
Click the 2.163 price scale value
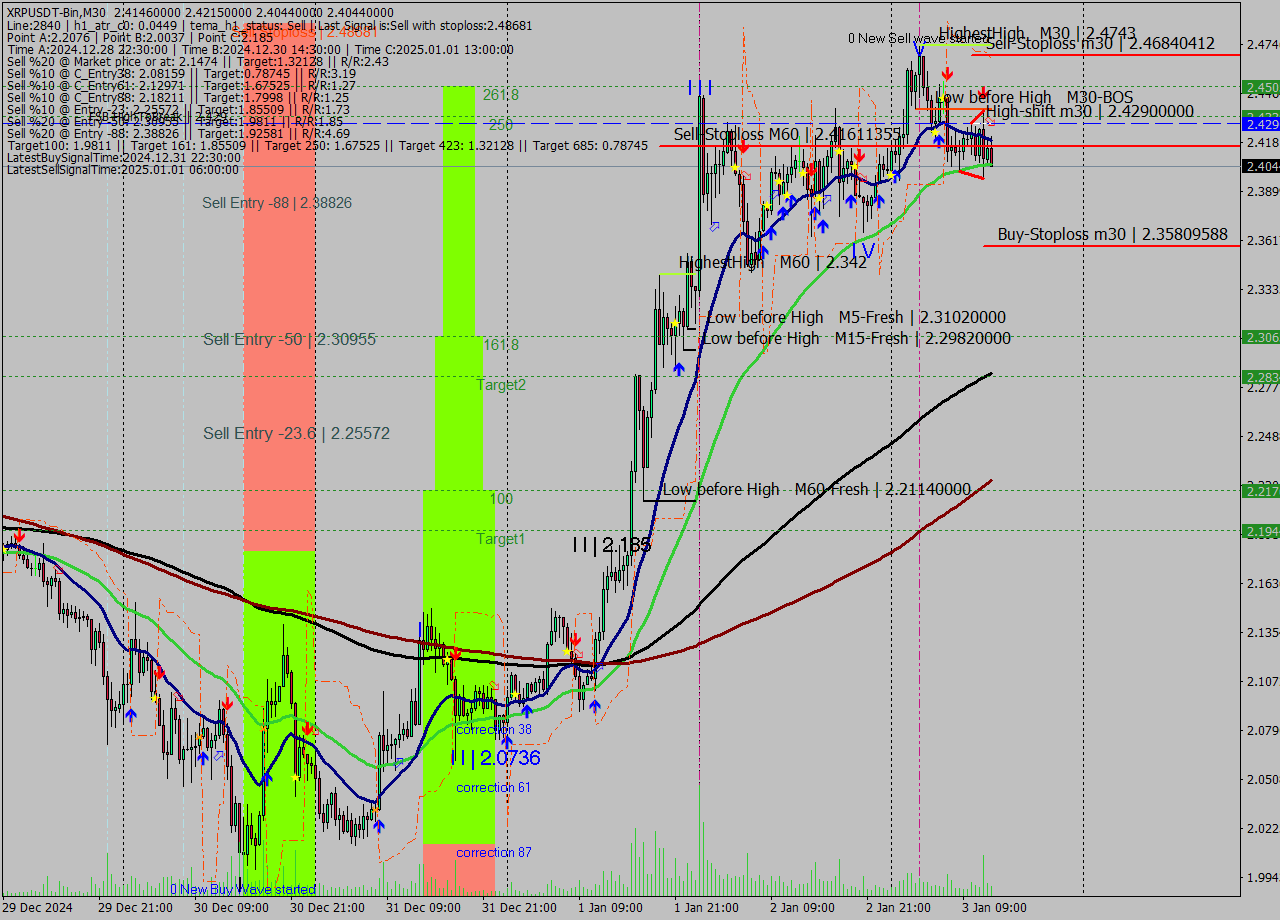[x=1262, y=583]
